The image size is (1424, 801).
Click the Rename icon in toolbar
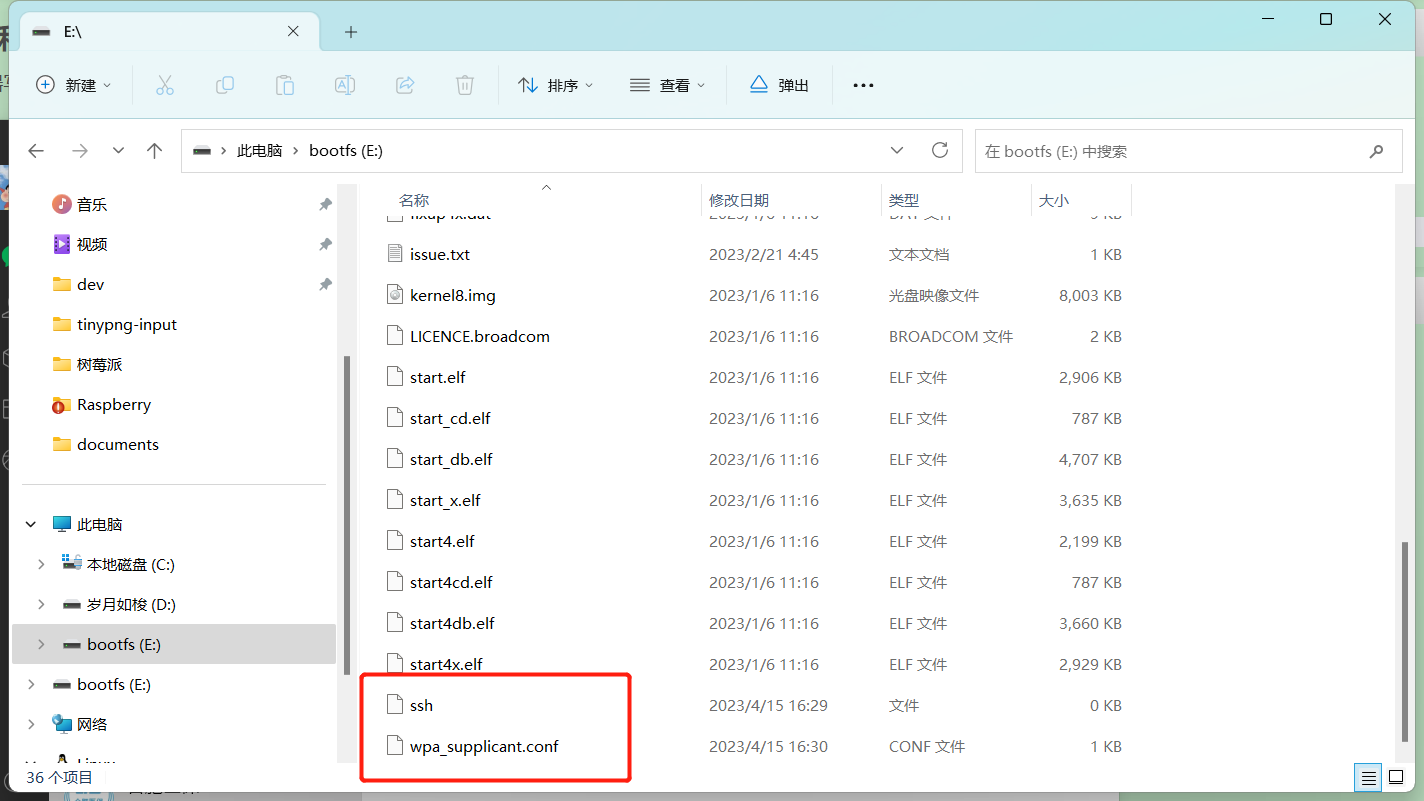point(345,85)
